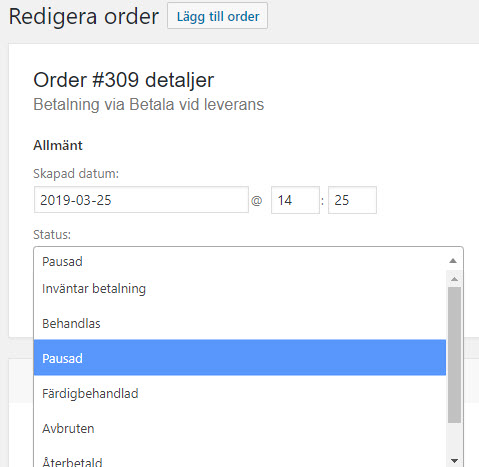The width and height of the screenshot is (479, 467).
Task: Pick Färdigbehandlad order status
Action: (x=240, y=393)
